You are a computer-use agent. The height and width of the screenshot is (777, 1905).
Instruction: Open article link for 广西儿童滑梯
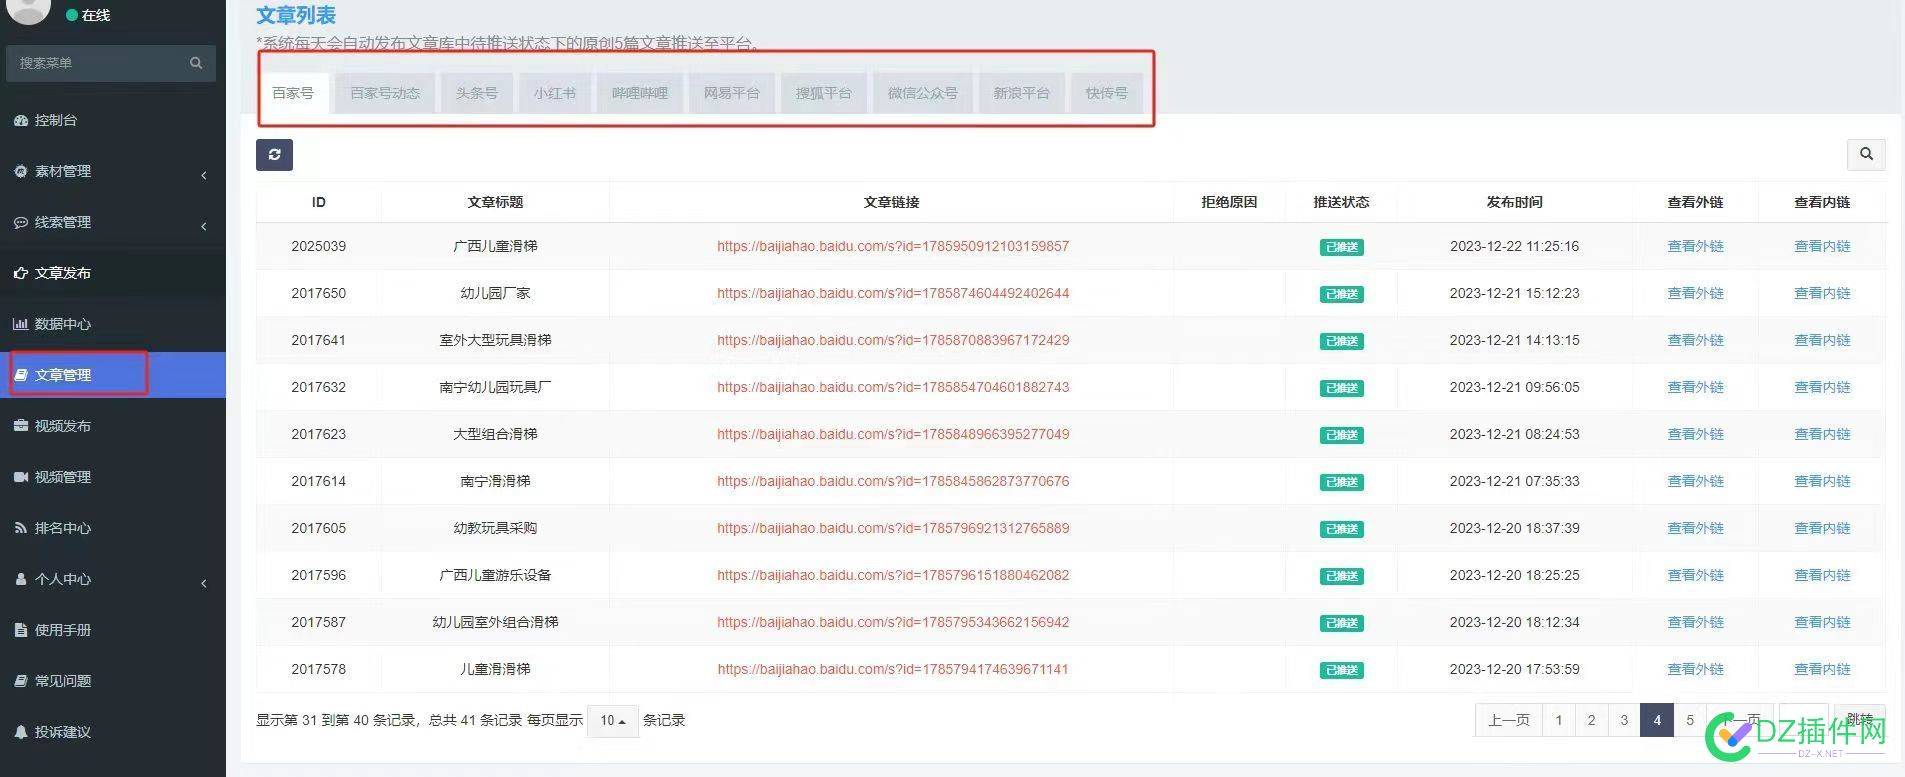pos(893,246)
